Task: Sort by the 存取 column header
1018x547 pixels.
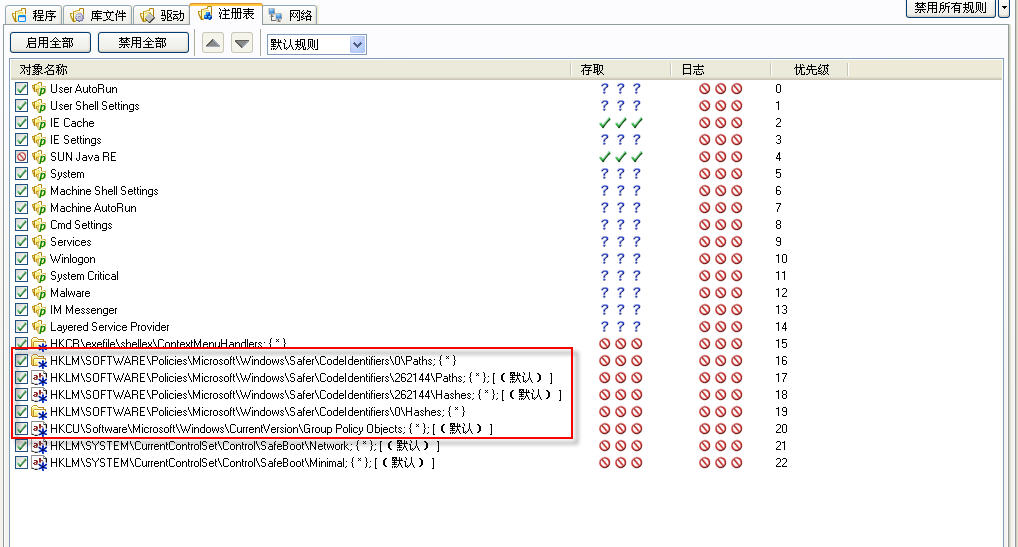Action: tap(621, 69)
